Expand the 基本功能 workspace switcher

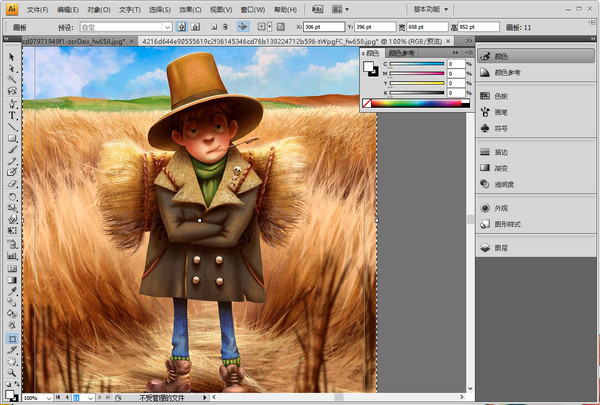(433, 8)
